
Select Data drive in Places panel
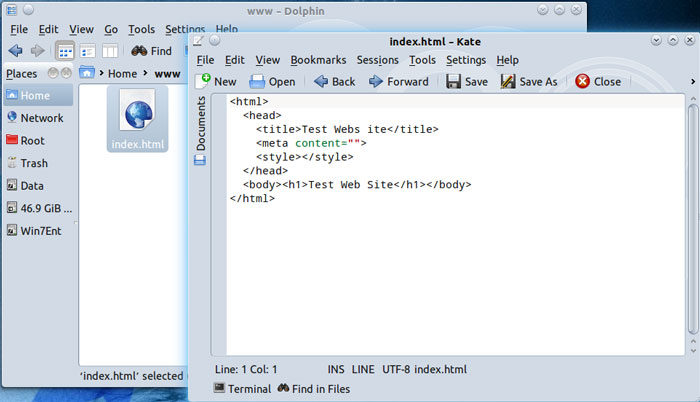38,186
